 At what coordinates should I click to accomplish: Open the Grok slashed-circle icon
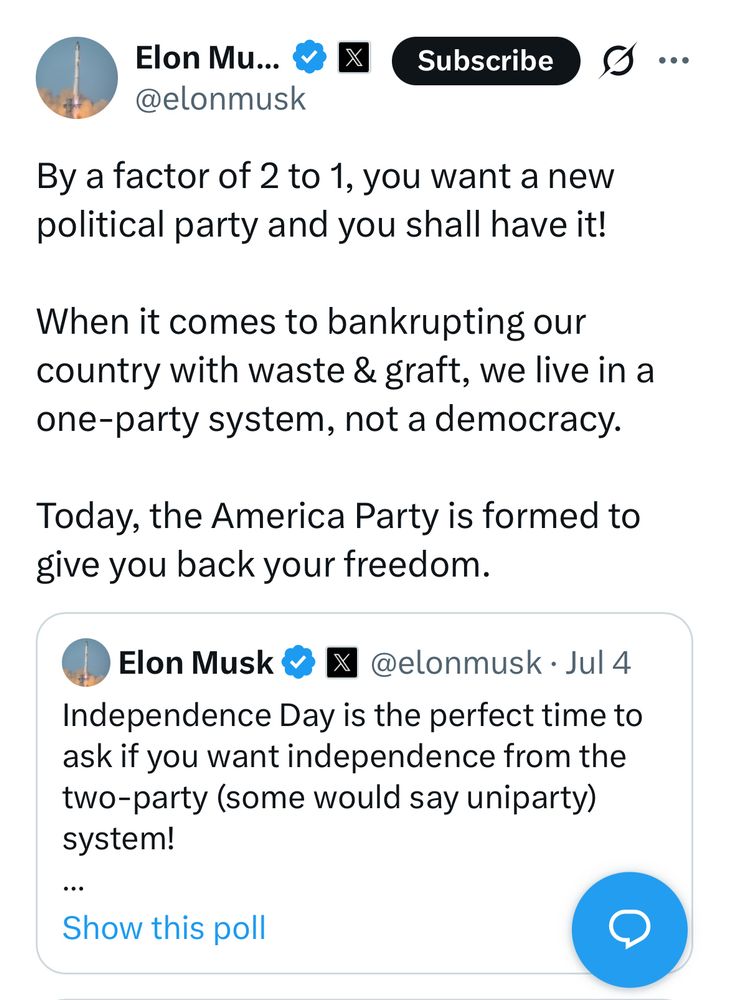(619, 62)
